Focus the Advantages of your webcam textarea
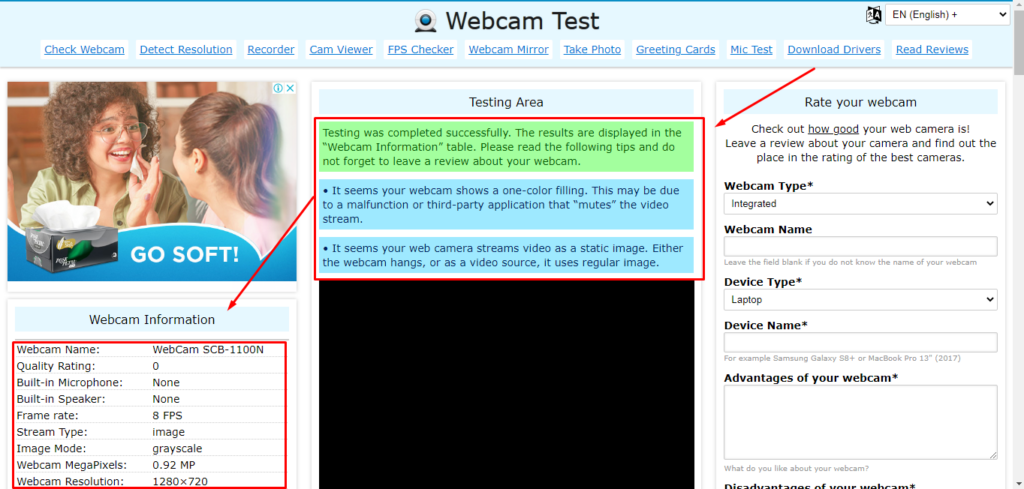 tap(860, 422)
